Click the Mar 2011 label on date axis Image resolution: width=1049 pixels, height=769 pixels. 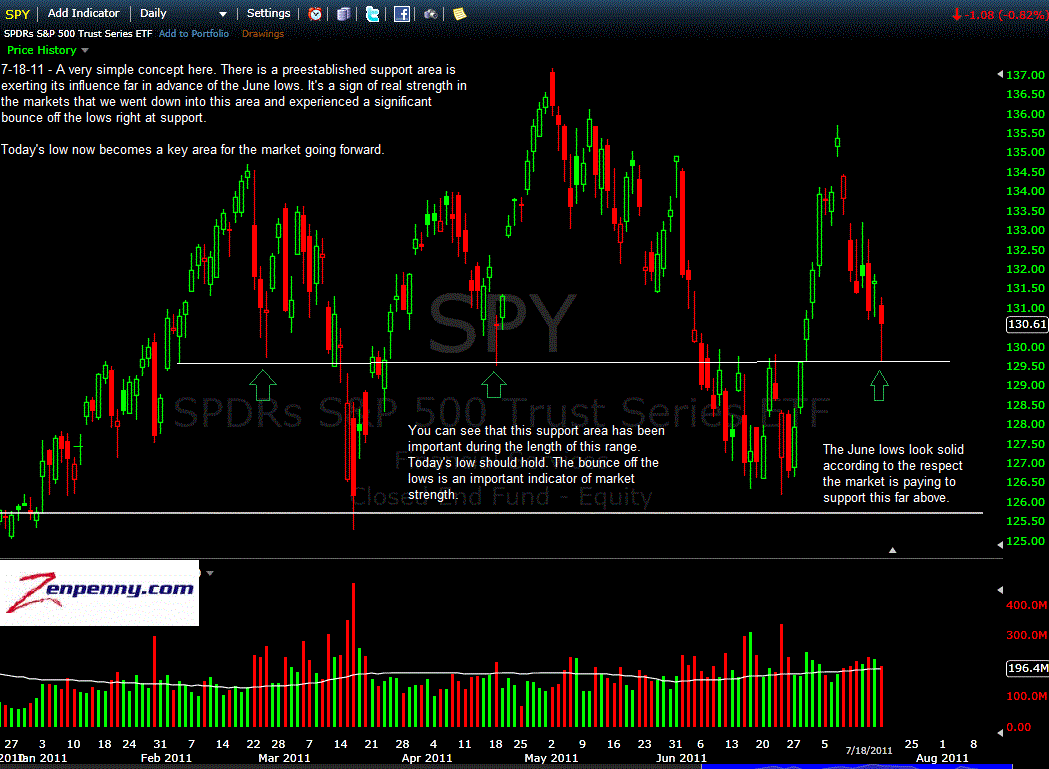[284, 758]
